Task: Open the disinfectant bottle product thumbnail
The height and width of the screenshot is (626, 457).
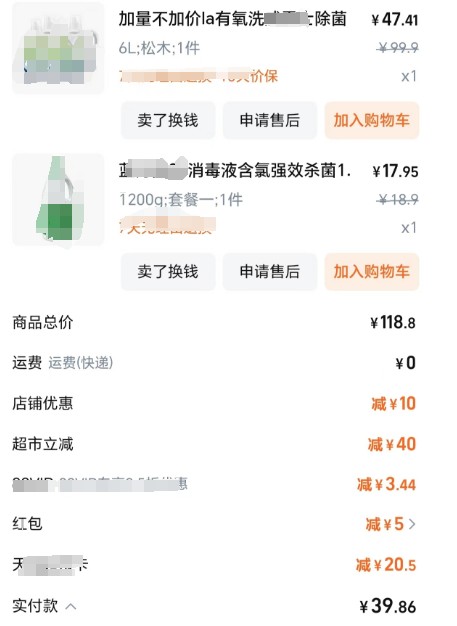Action: (58, 200)
